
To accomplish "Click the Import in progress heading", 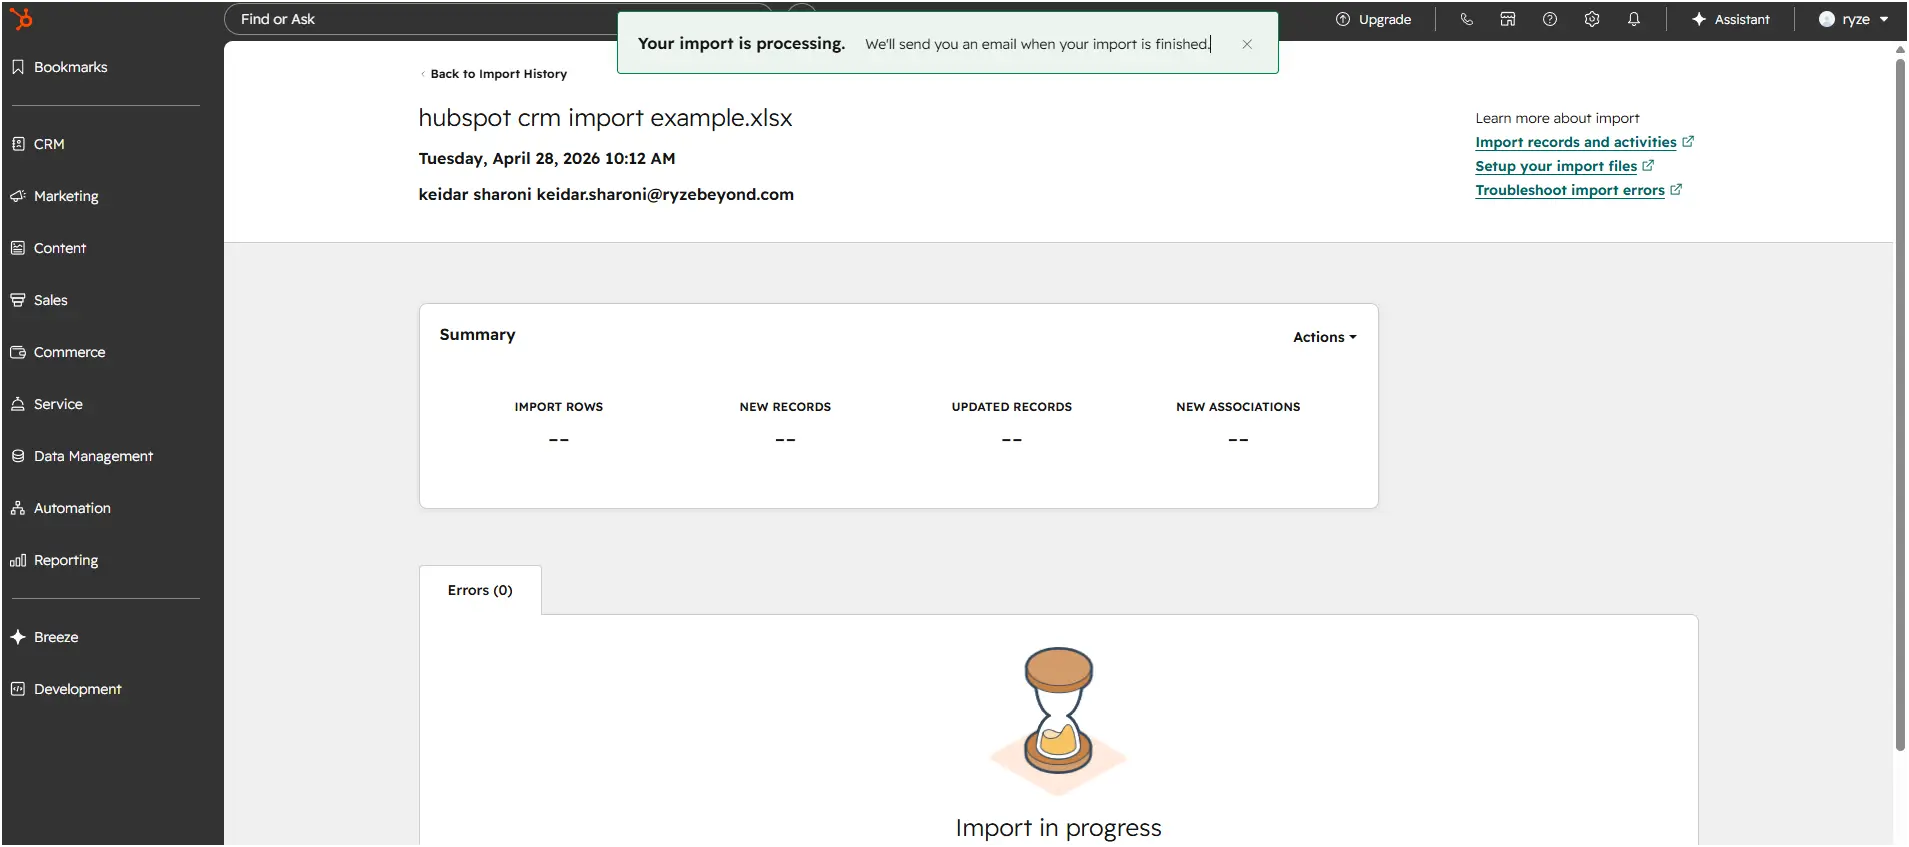I will coord(1058,828).
